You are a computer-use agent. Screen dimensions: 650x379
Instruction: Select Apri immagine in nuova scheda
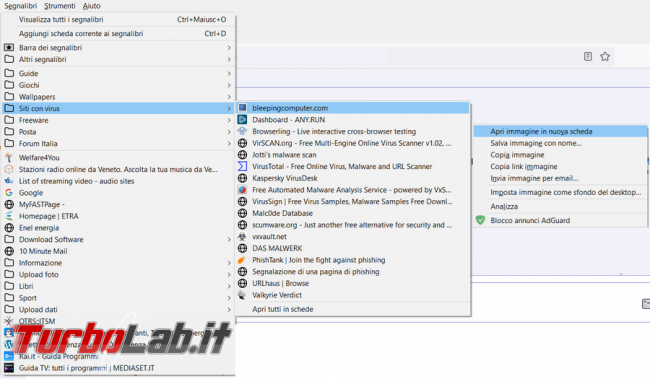tap(560, 131)
